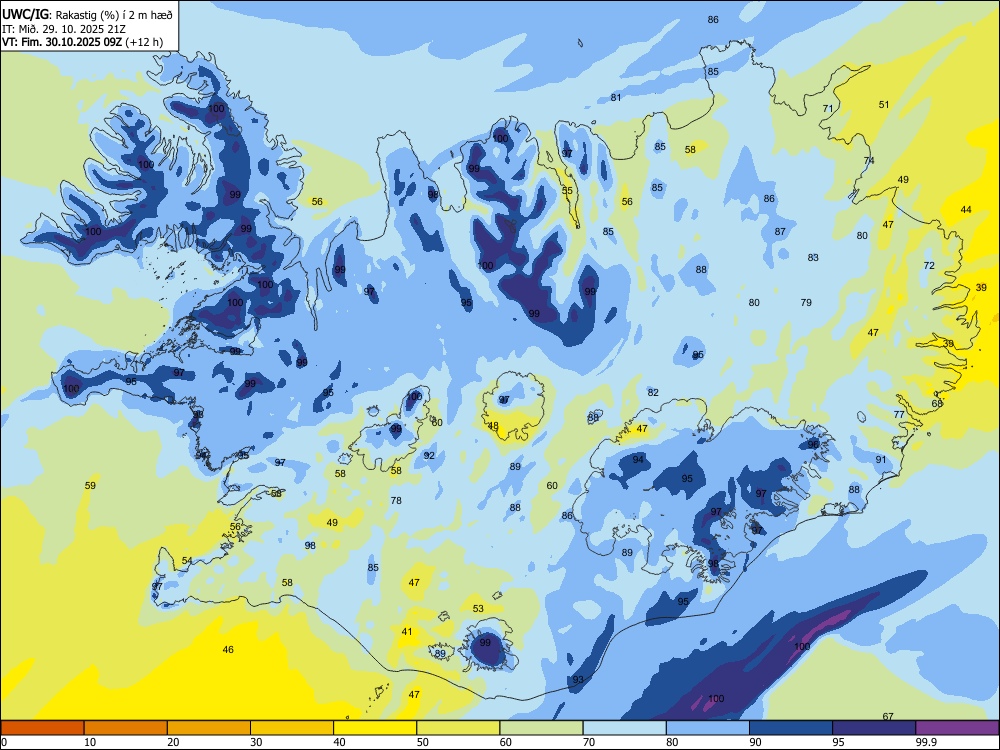Image resolution: width=1000 pixels, height=750 pixels.
Task: Select the 30–40 legend color block
Action: pyautogui.click(x=292, y=728)
